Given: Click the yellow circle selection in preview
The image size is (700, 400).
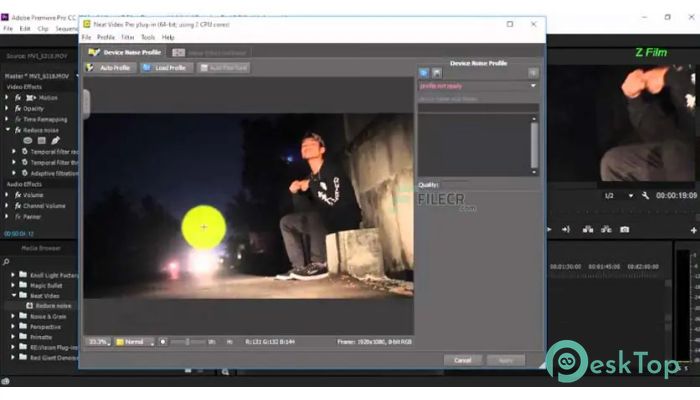Looking at the screenshot, I should coord(204,227).
